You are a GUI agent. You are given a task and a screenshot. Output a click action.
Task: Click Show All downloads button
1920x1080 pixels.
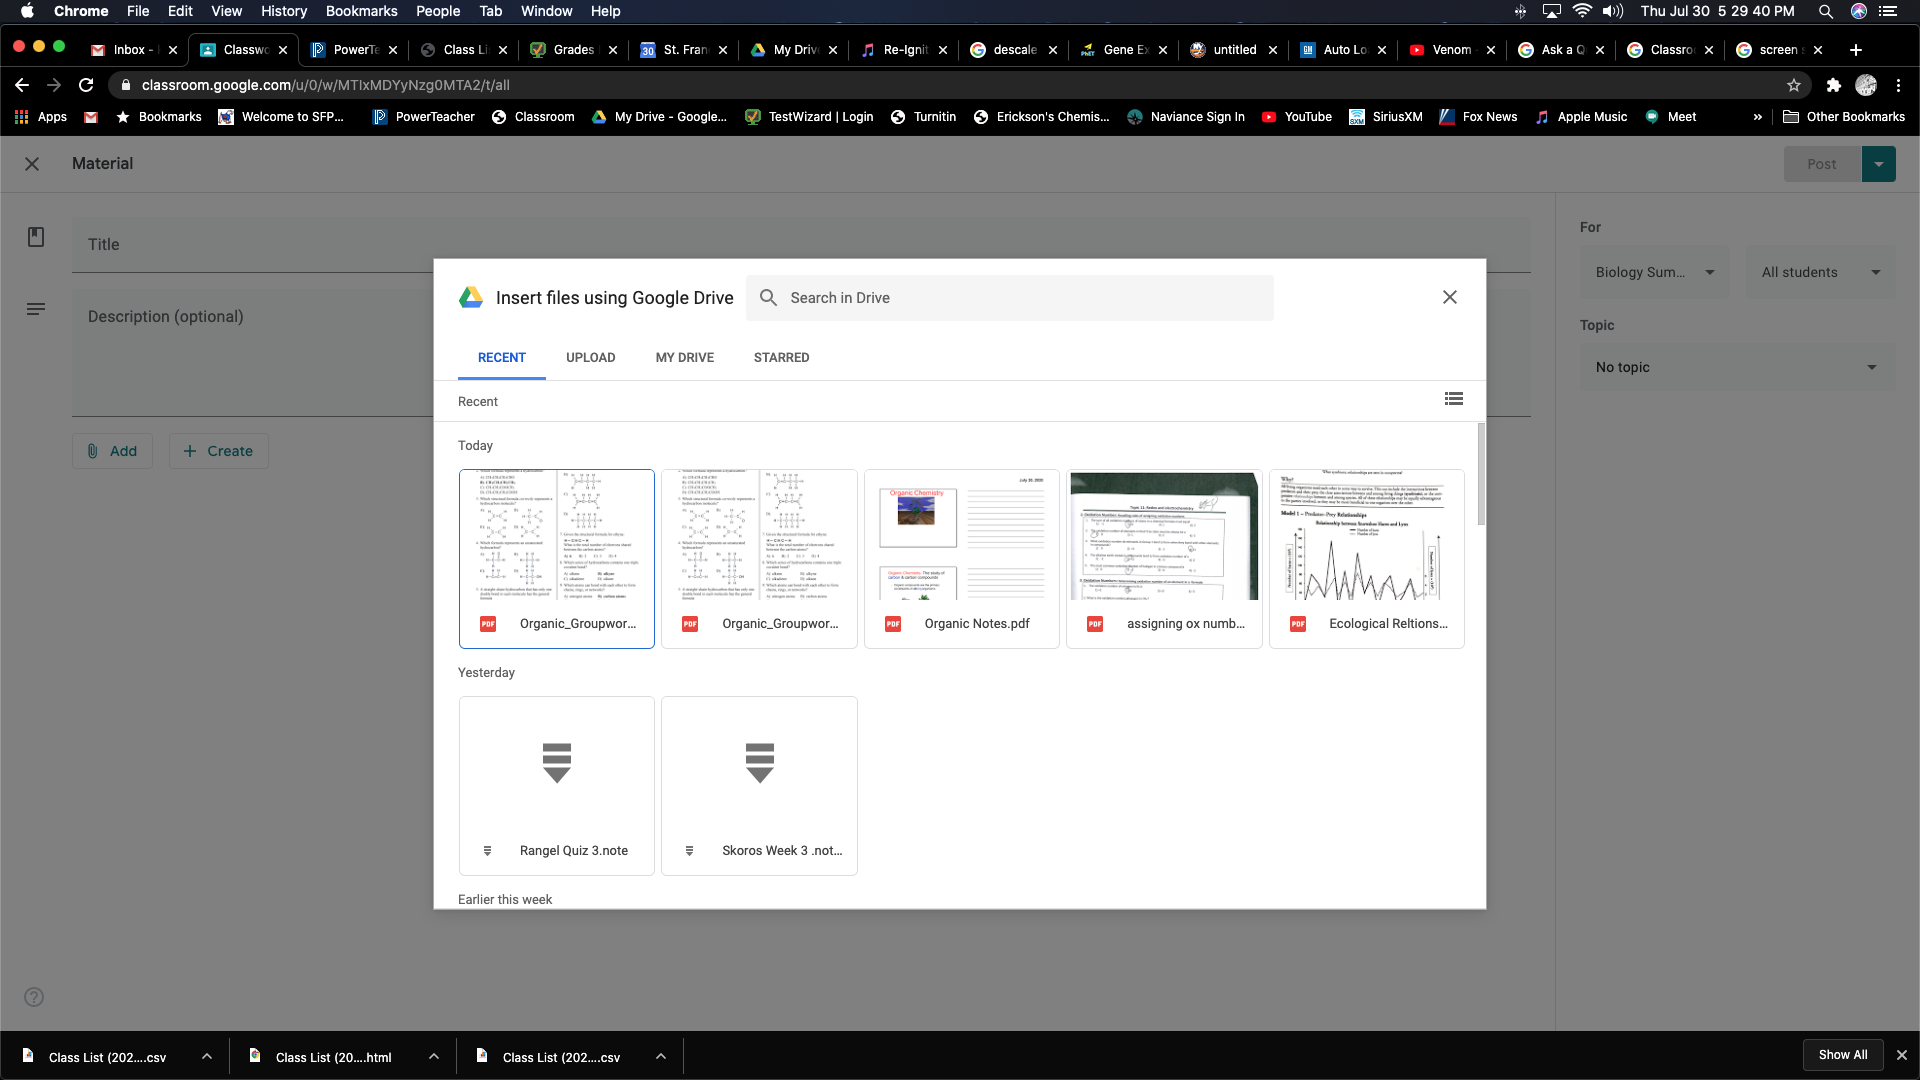tap(1842, 1055)
